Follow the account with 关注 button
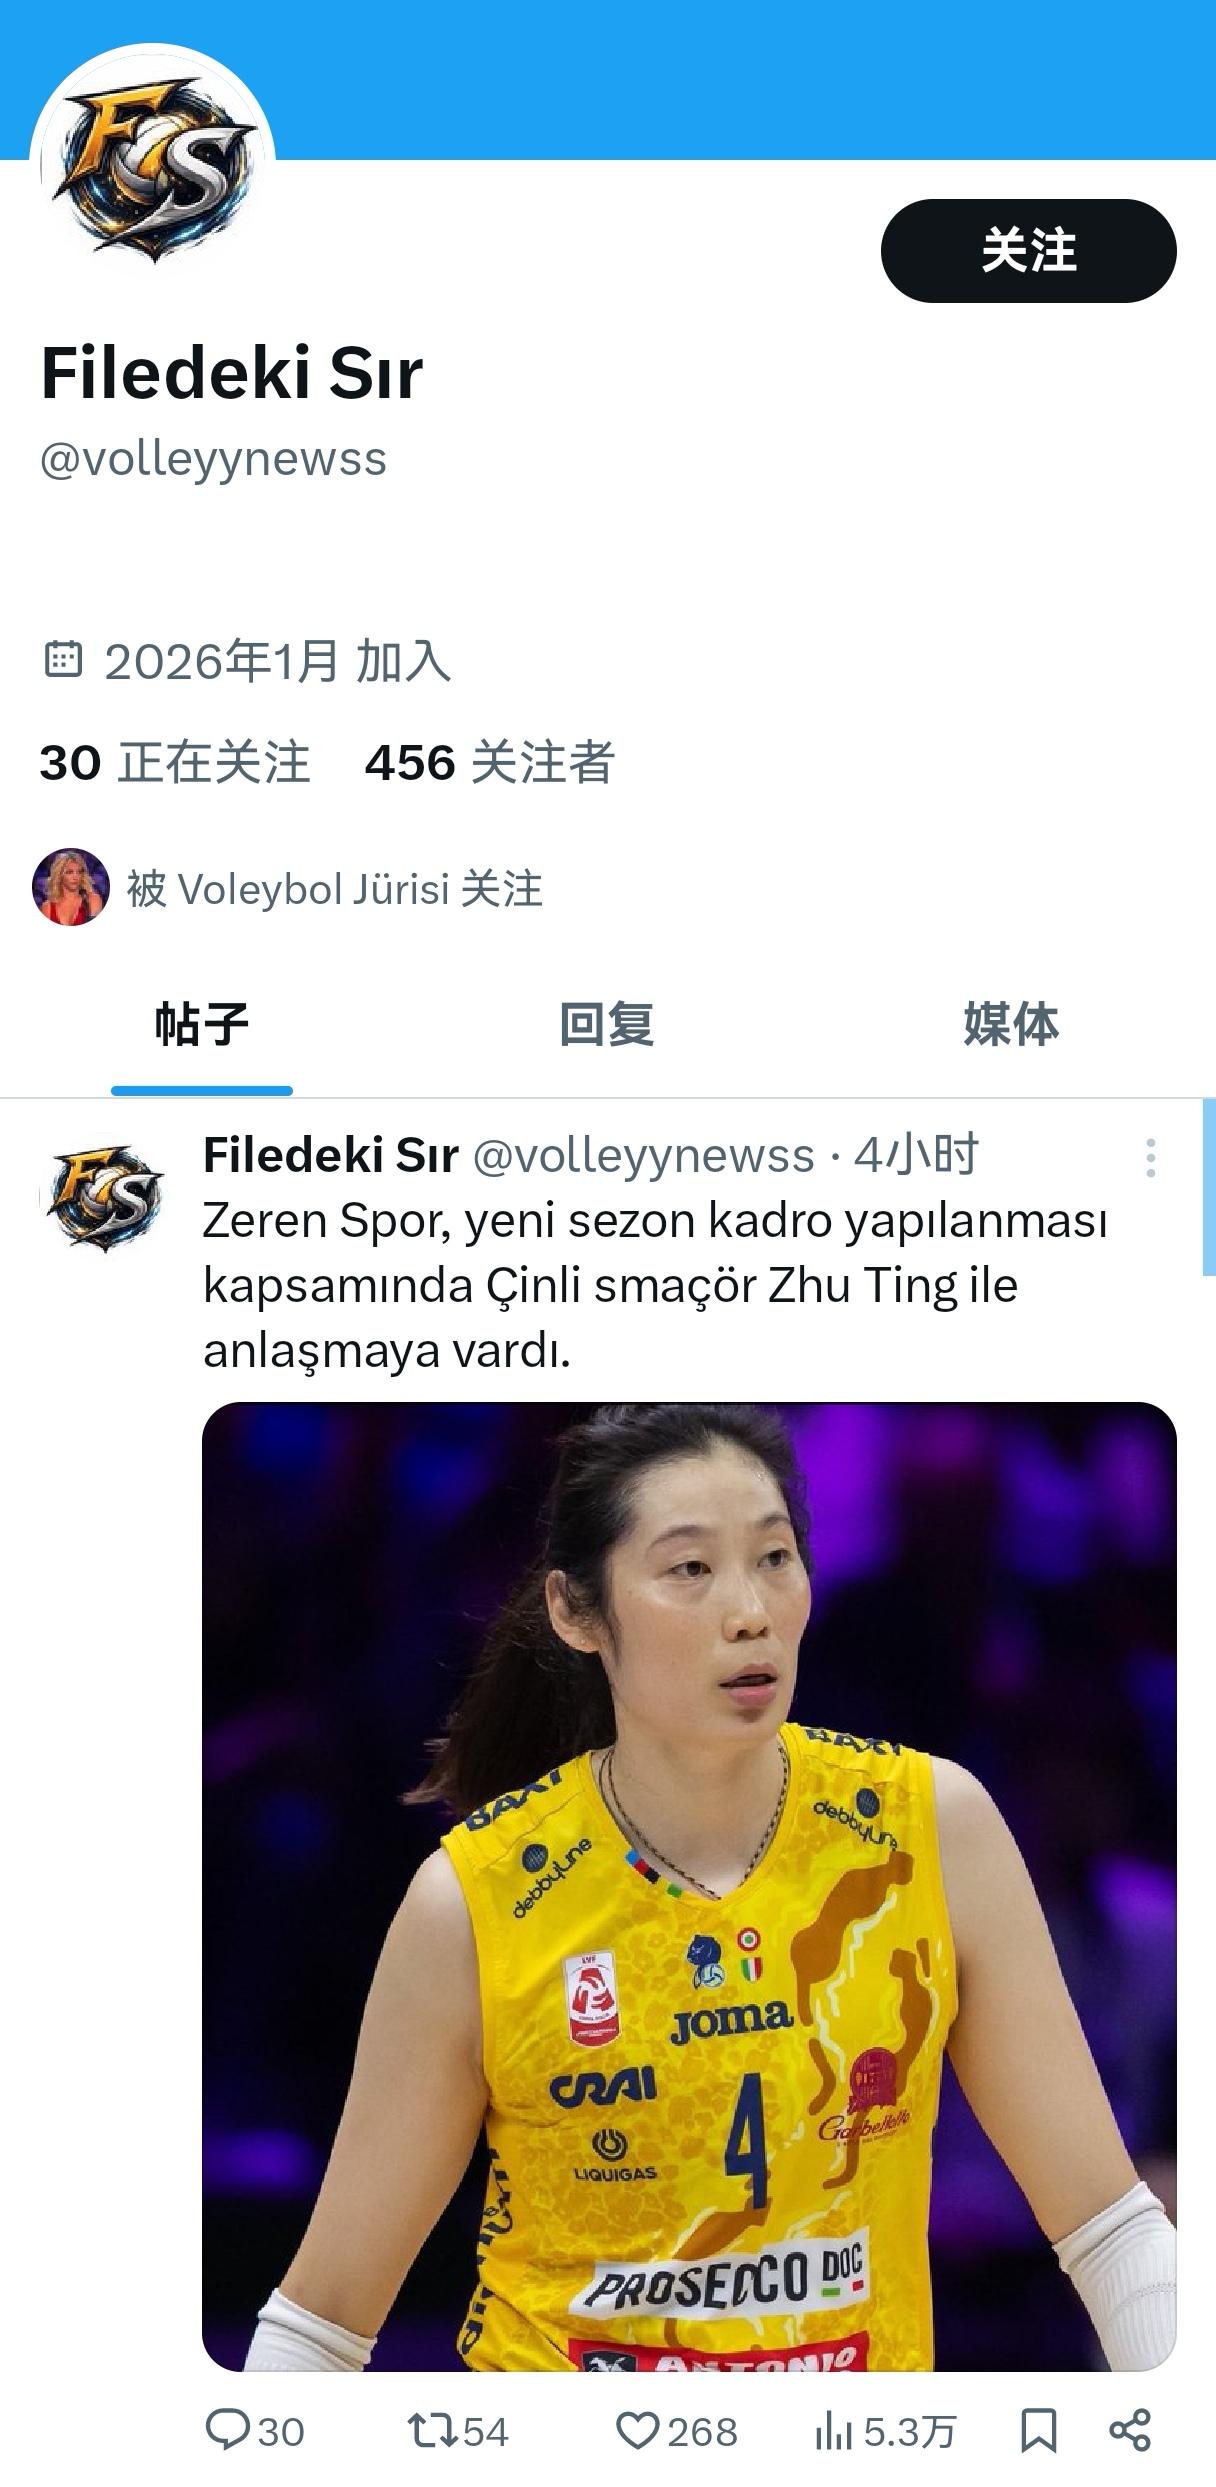Viewport: 1216px width, 2487px height. (1028, 250)
